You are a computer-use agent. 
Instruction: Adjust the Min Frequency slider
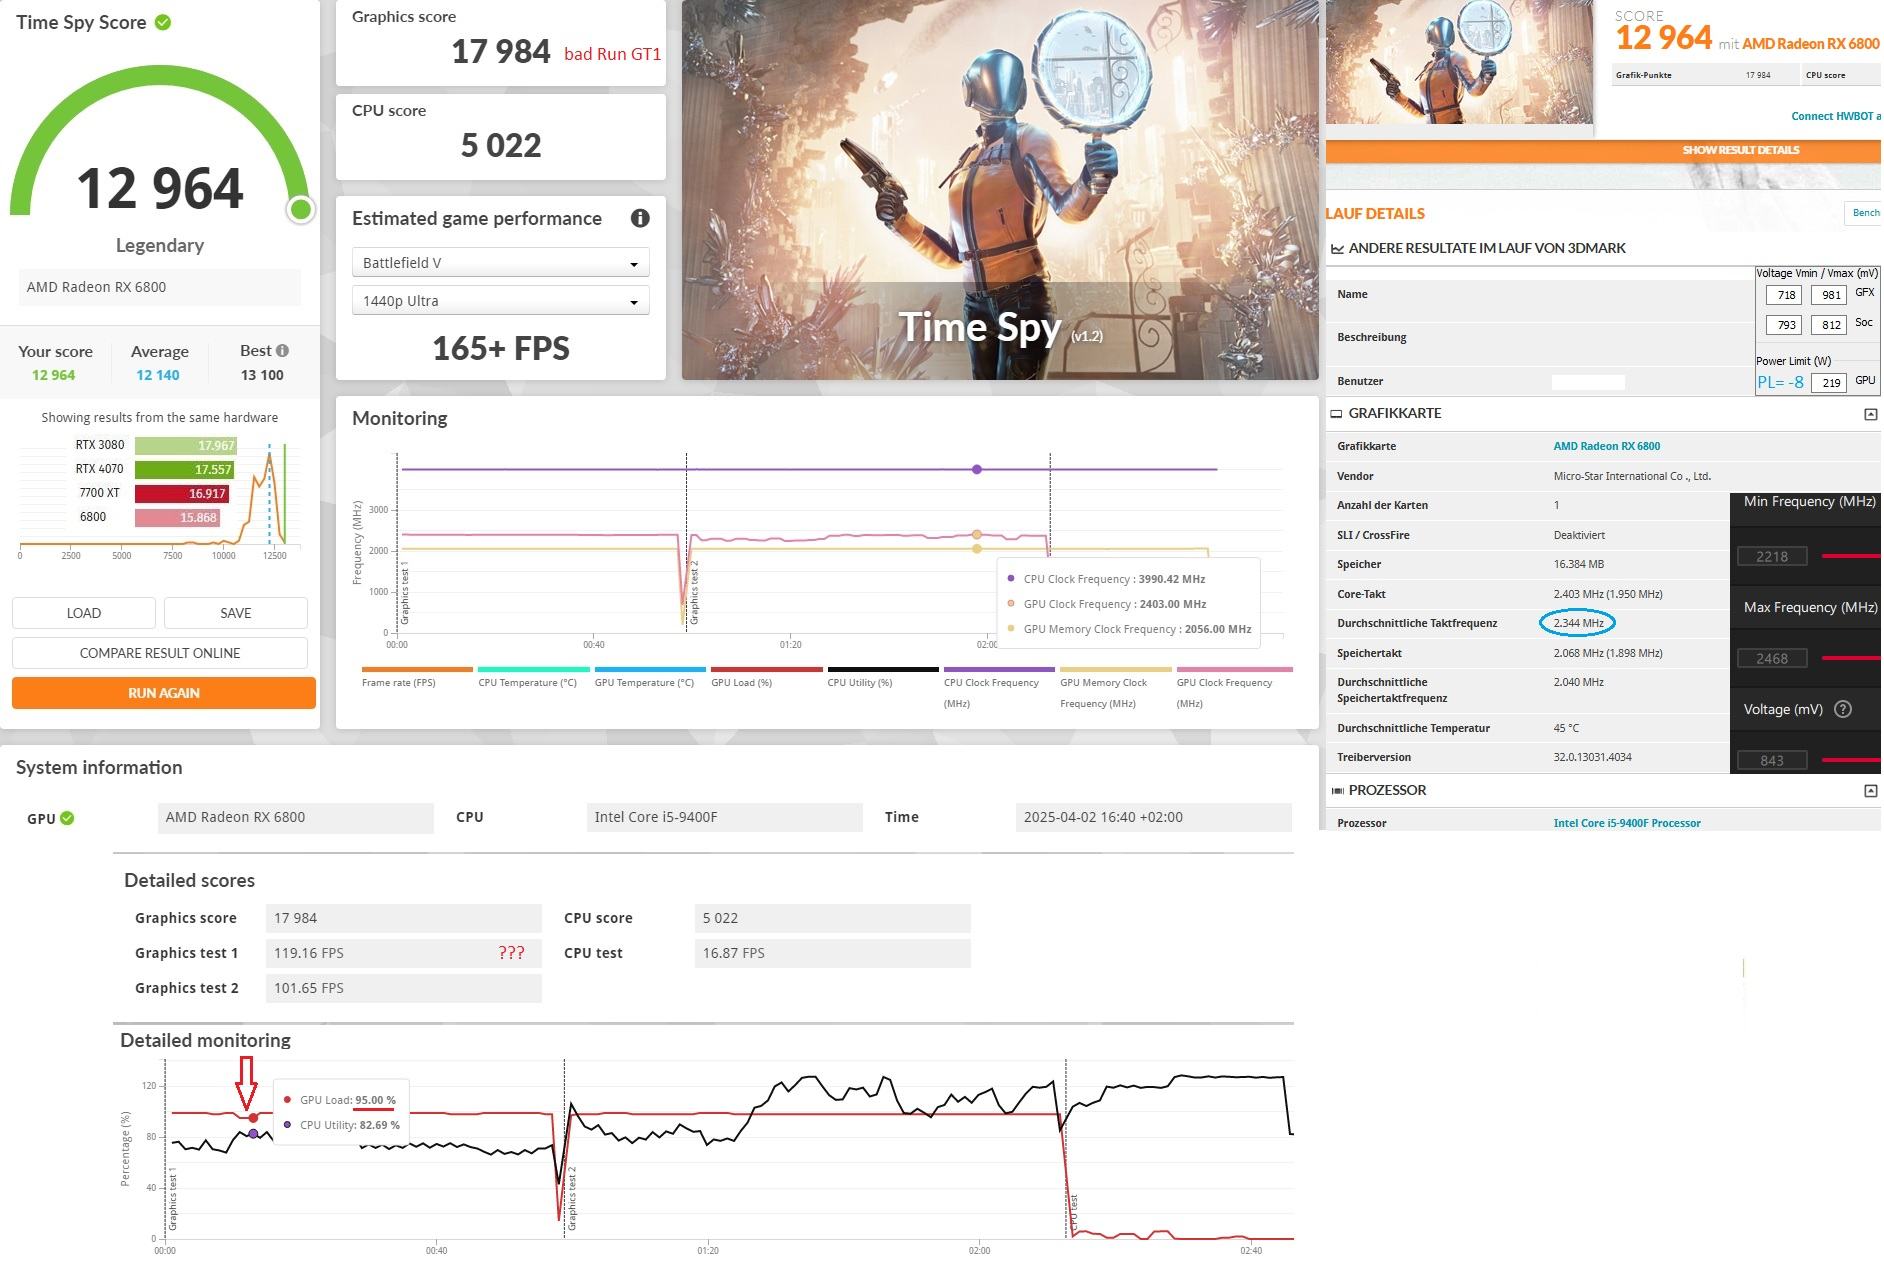[1851, 556]
